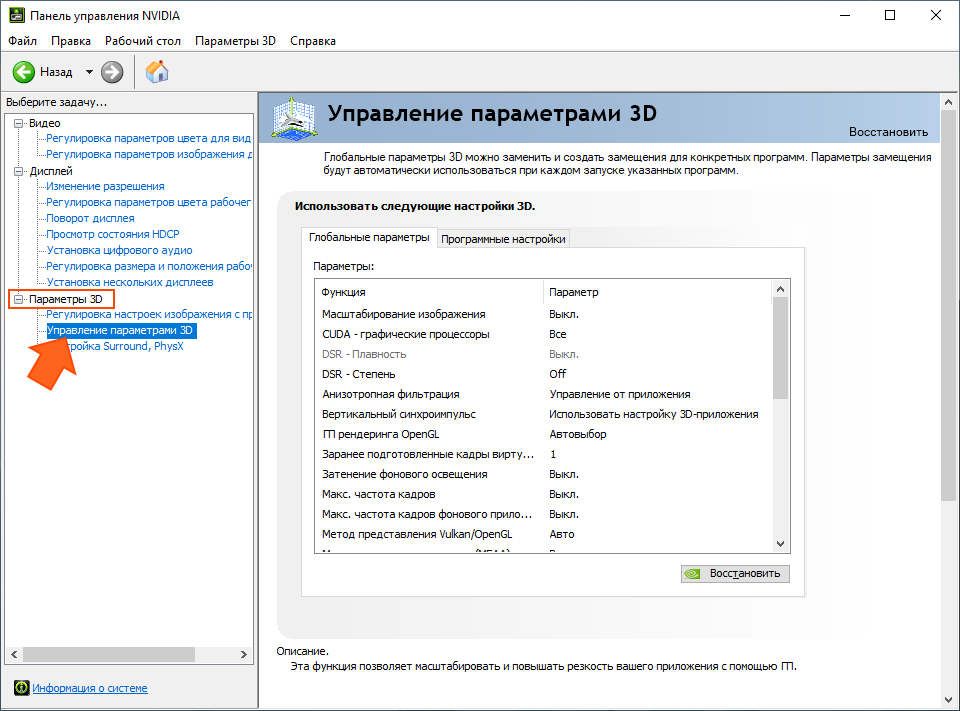Click task tree scroll-right arrow
The width and height of the screenshot is (960, 711).
coord(244,654)
